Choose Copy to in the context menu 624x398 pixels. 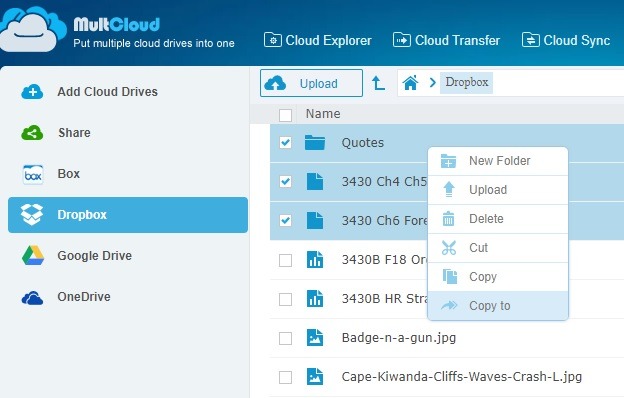tap(498, 306)
